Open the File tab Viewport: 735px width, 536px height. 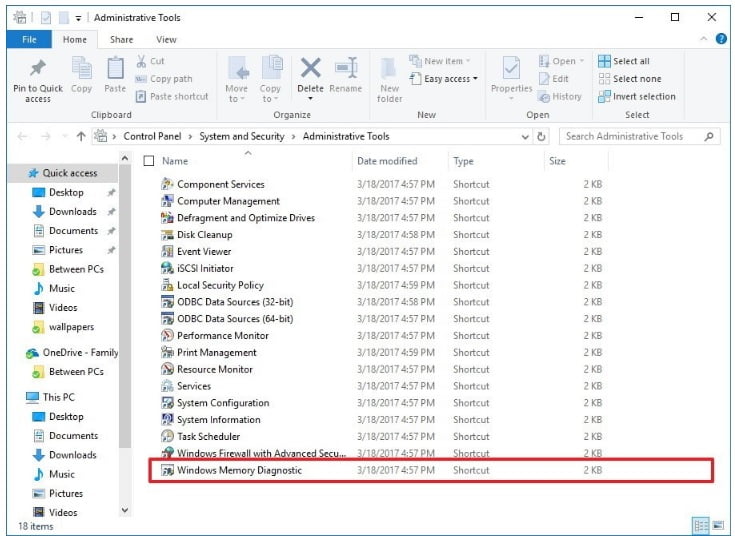pyautogui.click(x=29, y=39)
